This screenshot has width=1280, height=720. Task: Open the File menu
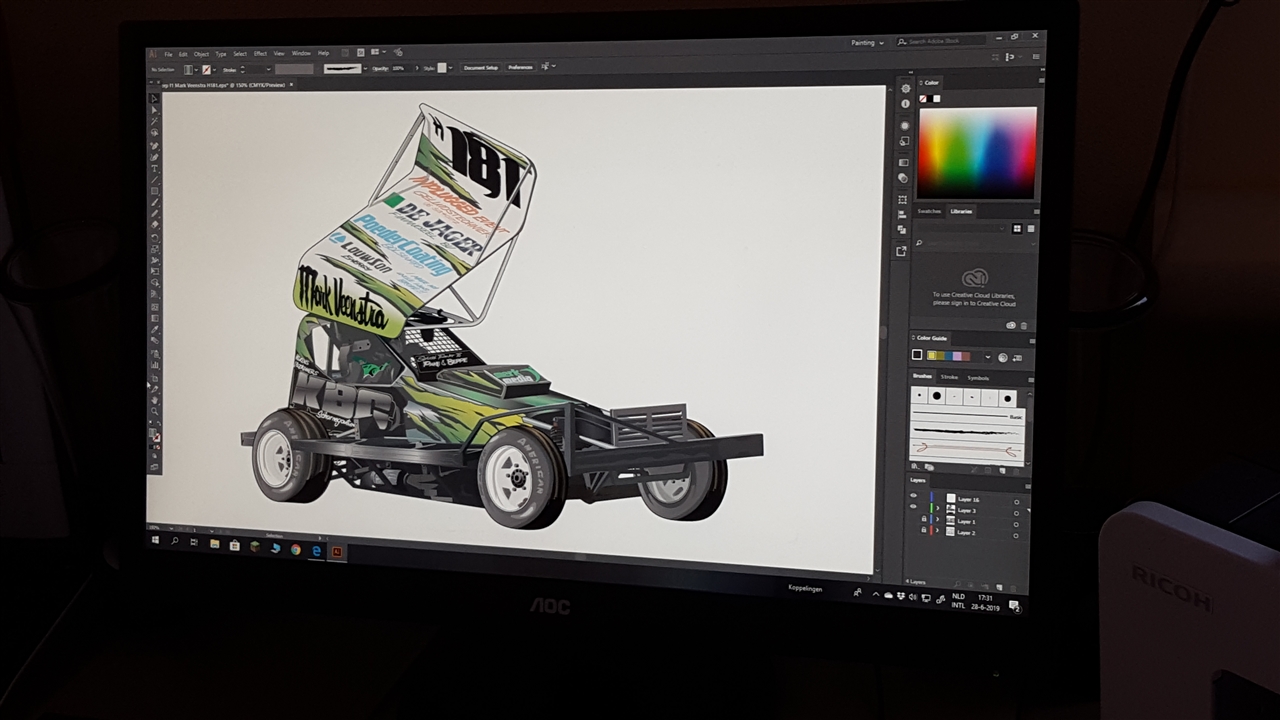pyautogui.click(x=168, y=54)
